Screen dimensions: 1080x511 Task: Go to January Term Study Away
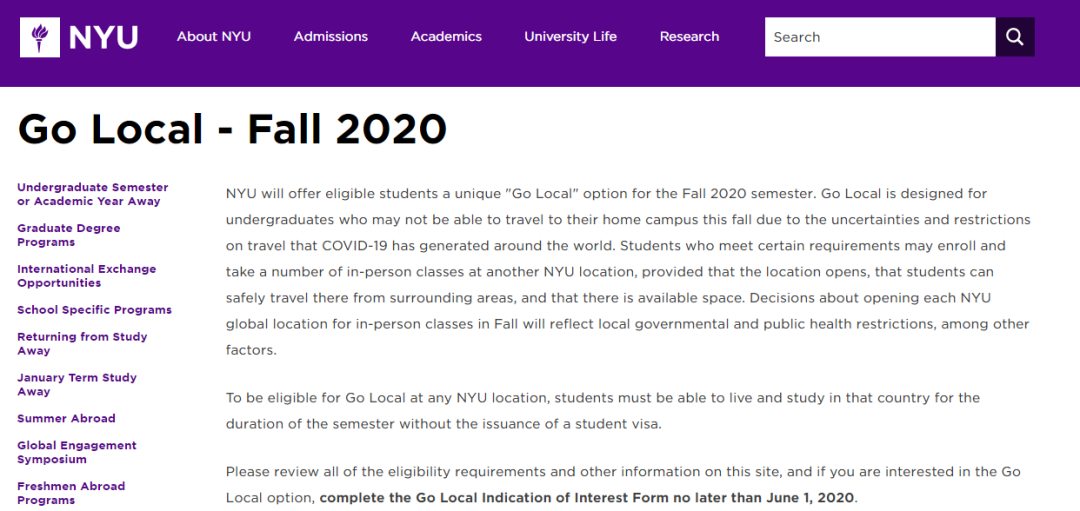(77, 385)
